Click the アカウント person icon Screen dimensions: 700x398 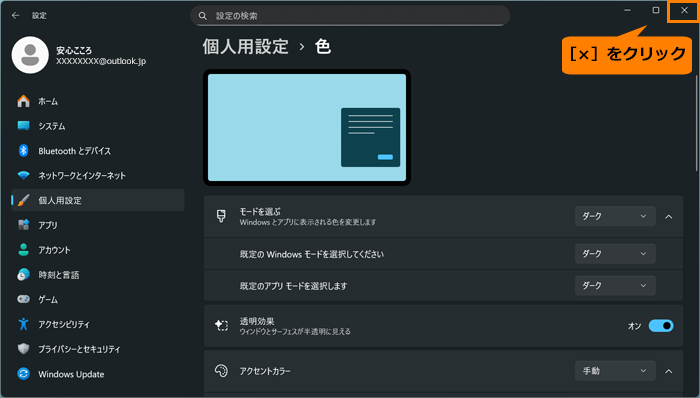tap(24, 250)
